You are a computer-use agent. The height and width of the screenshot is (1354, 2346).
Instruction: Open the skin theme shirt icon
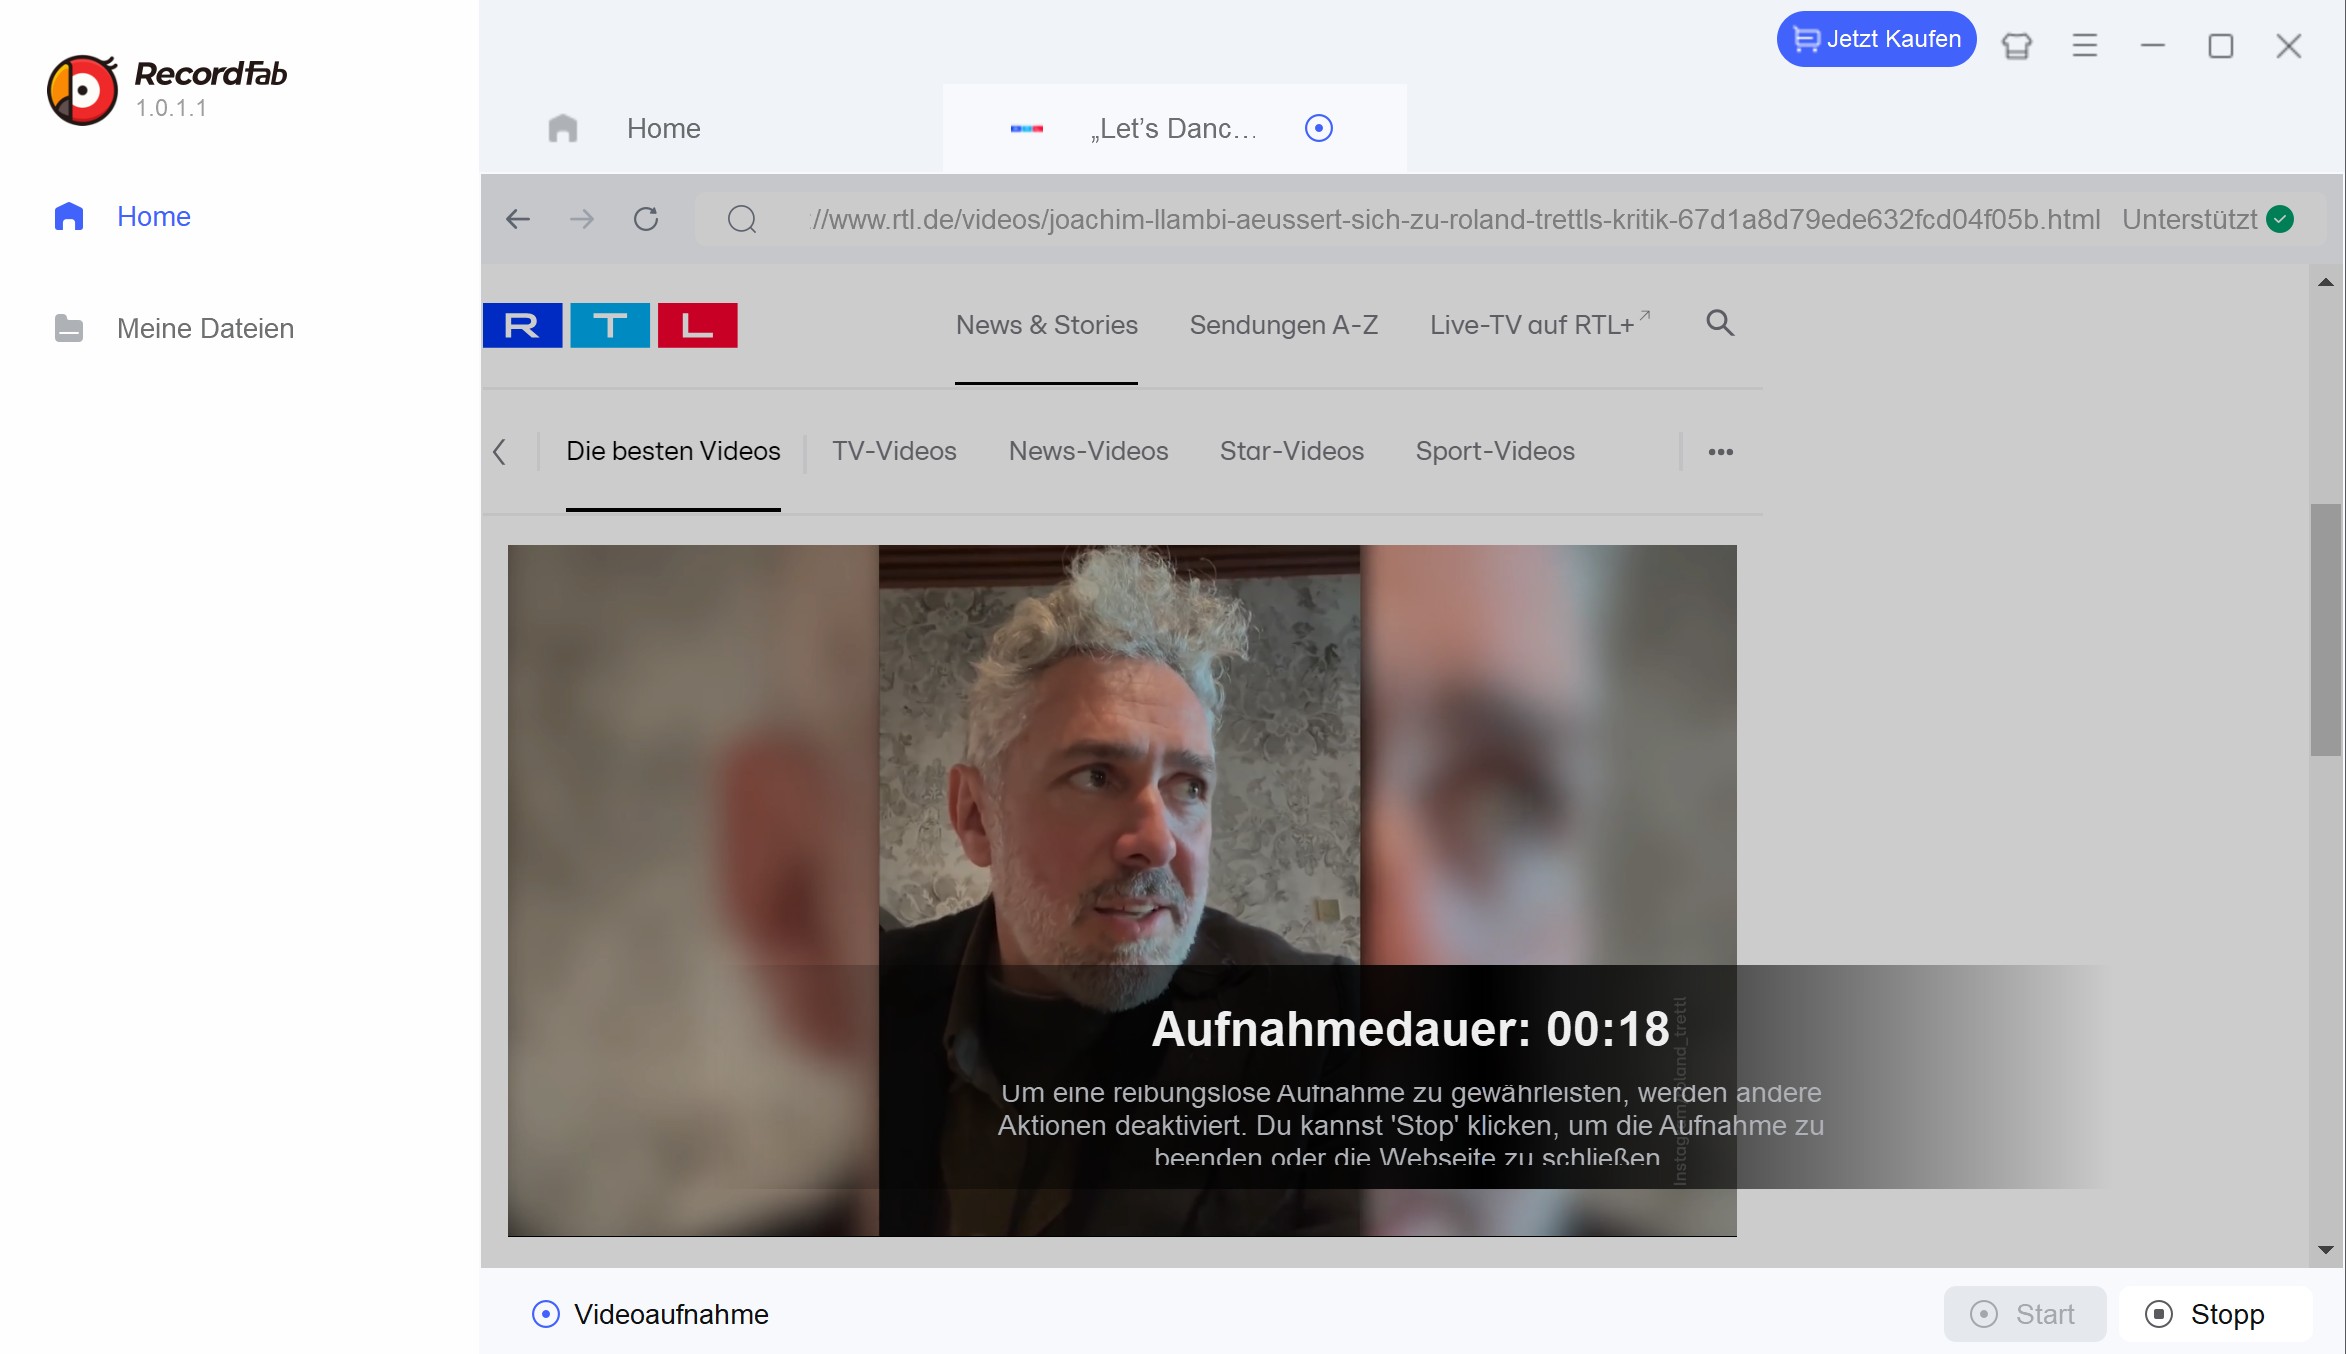pyautogui.click(x=2017, y=46)
